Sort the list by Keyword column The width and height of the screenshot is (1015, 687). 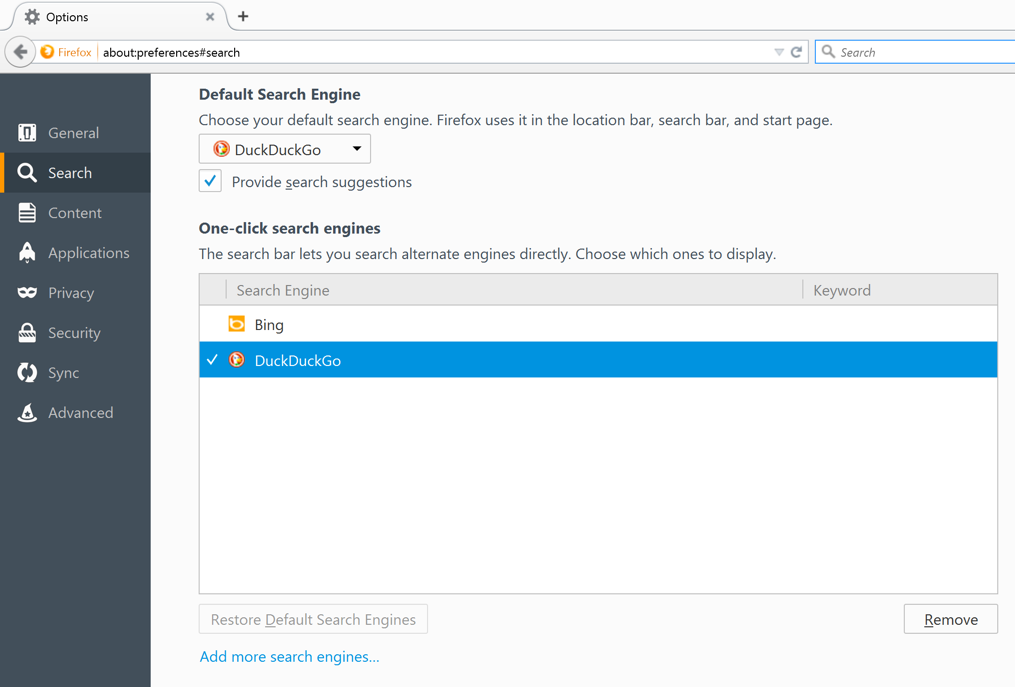tap(841, 290)
